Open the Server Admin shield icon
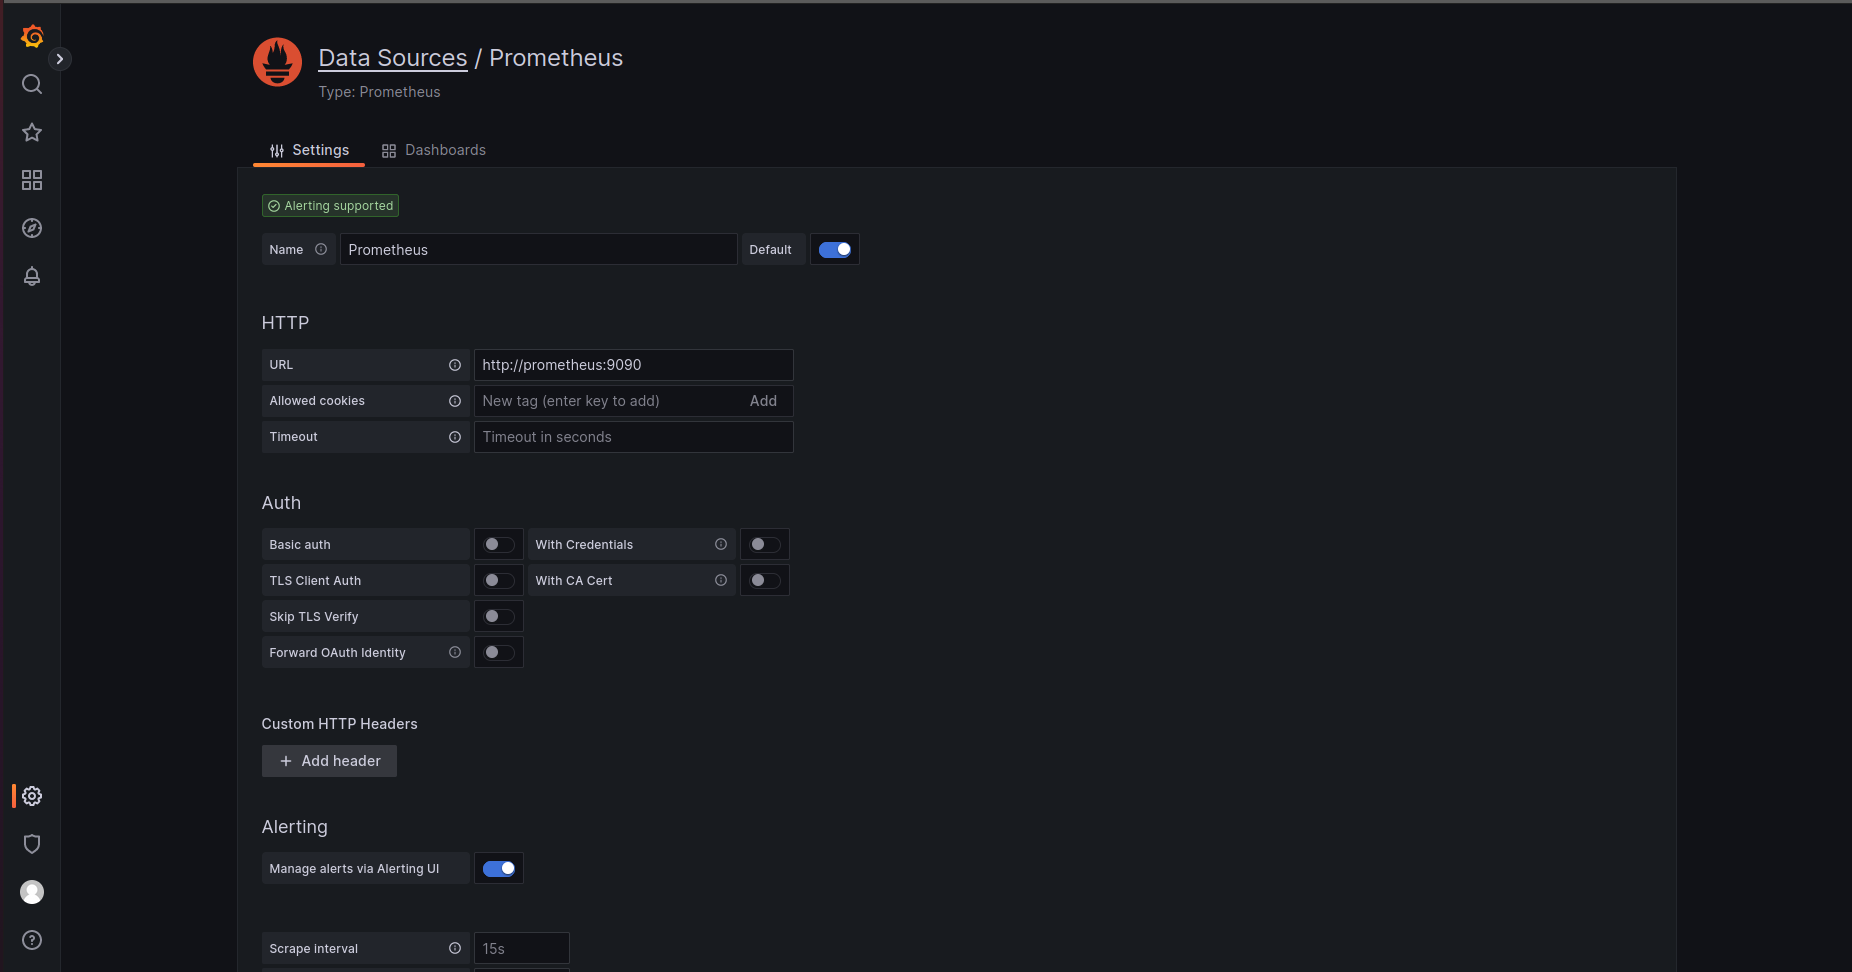1852x972 pixels. 32,844
